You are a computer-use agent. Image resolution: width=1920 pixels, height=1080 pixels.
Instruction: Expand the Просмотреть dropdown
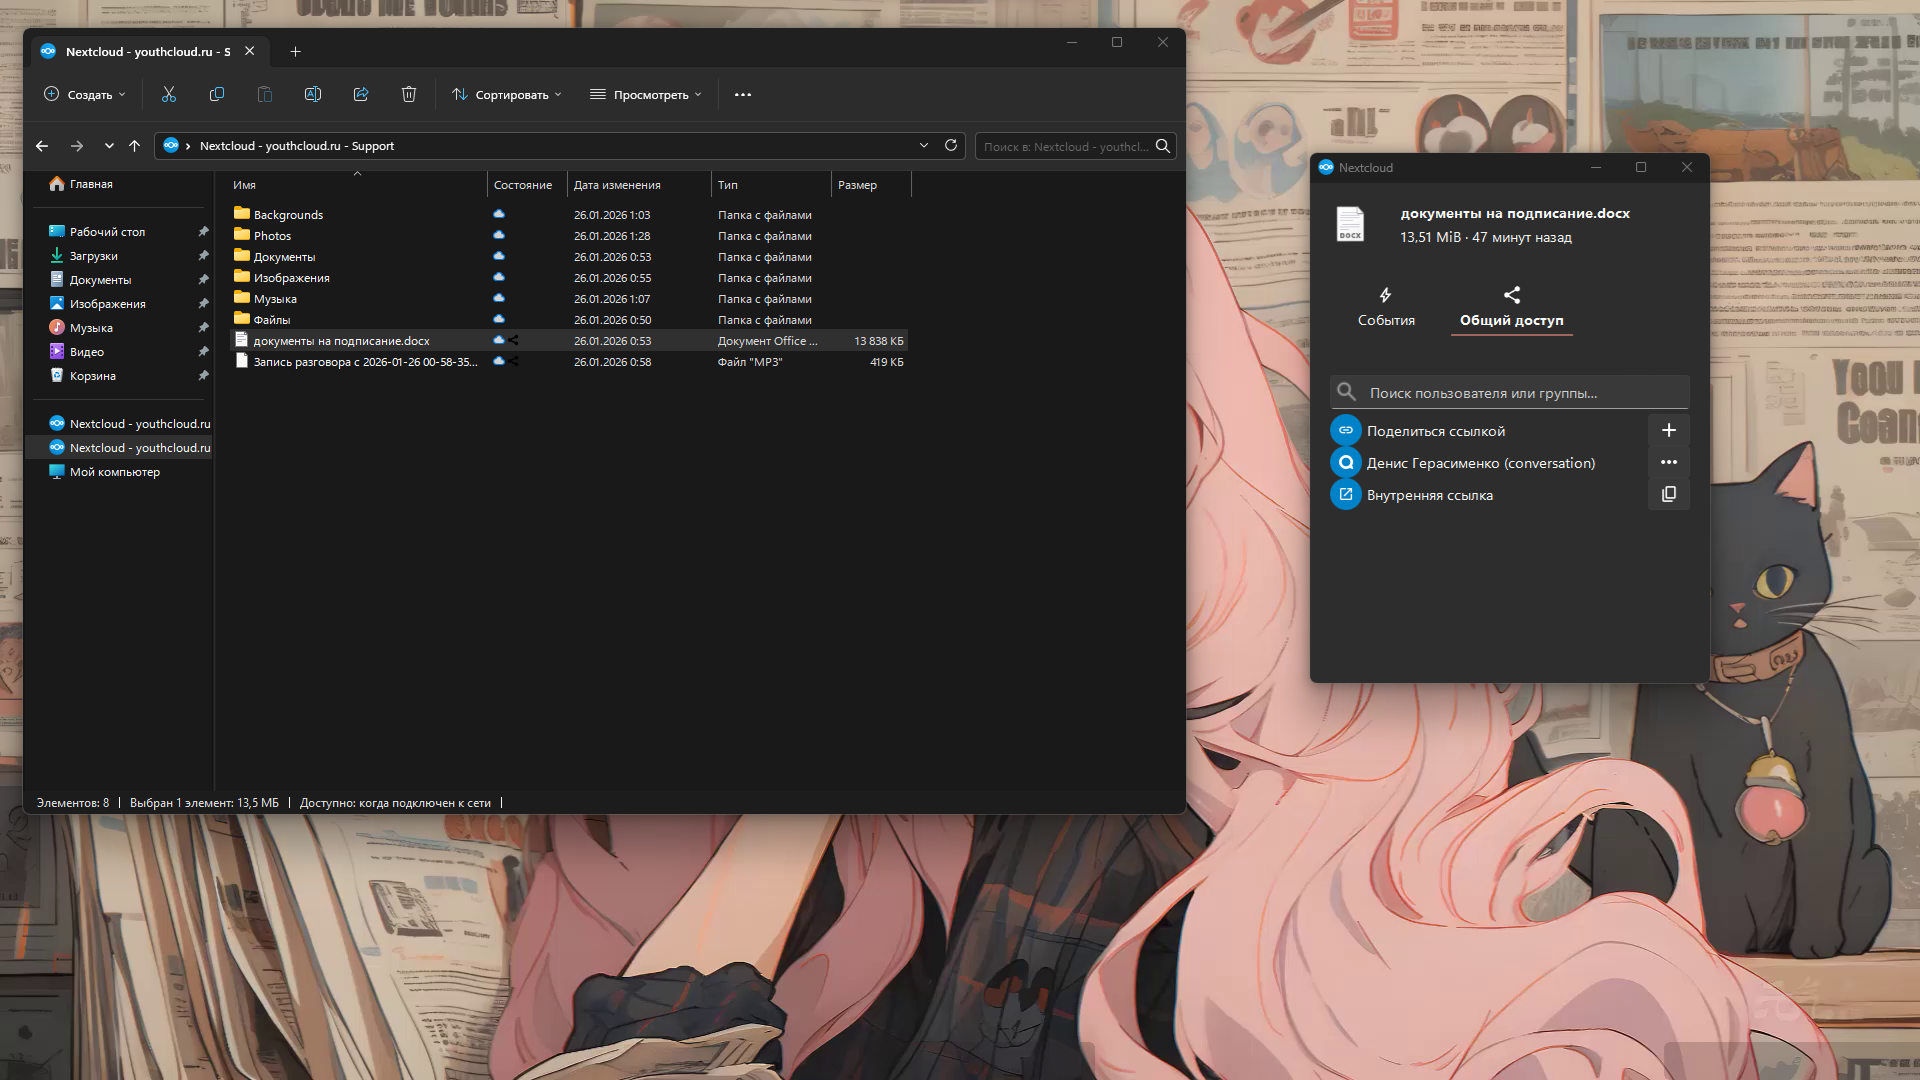tap(645, 94)
